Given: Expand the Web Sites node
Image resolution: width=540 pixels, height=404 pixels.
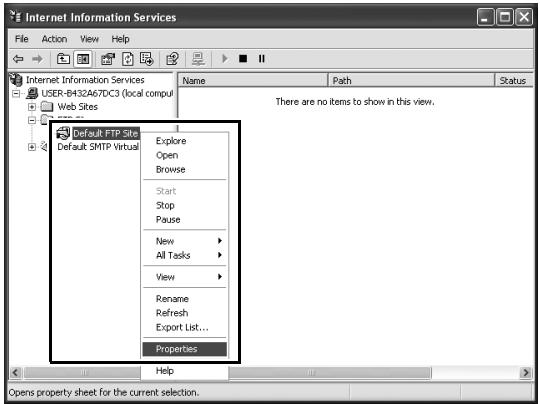Looking at the screenshot, I should point(32,107).
